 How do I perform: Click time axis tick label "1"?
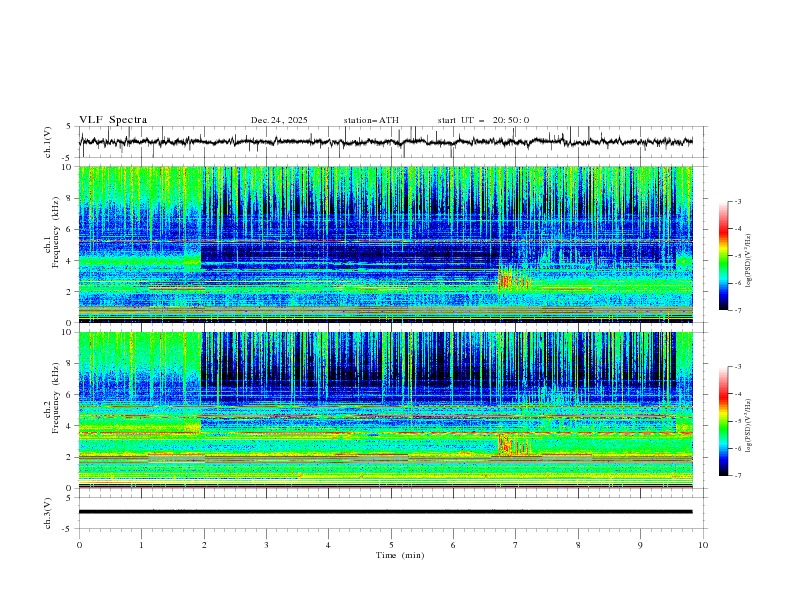point(141,545)
